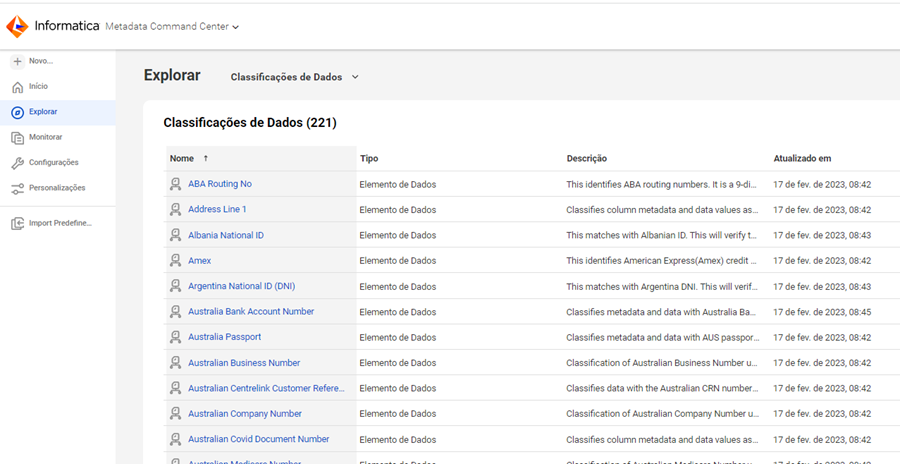Click description 'This matches with Argentina DNI...'

pyautogui.click(x=662, y=287)
